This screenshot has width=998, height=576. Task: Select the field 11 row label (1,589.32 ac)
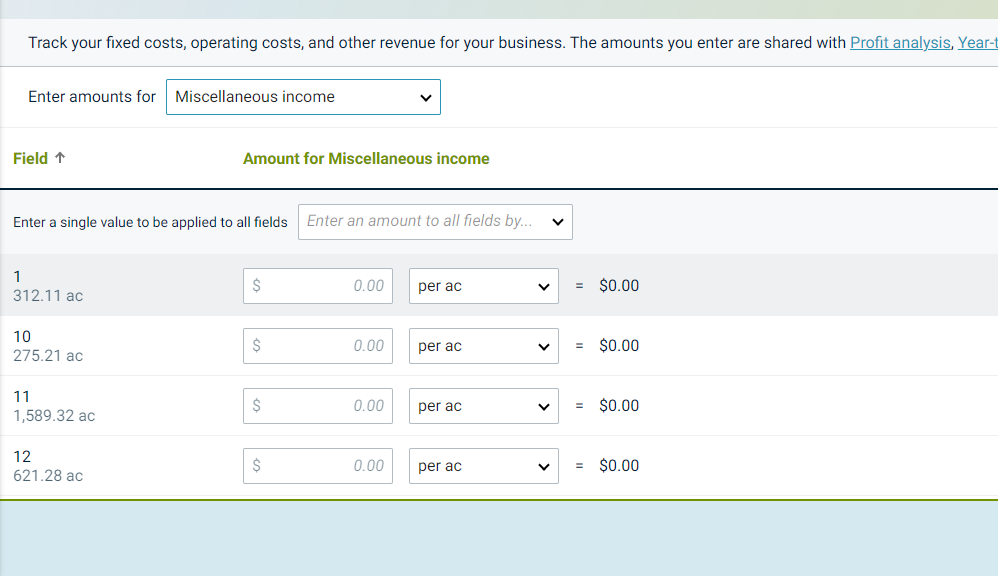[x=54, y=406]
